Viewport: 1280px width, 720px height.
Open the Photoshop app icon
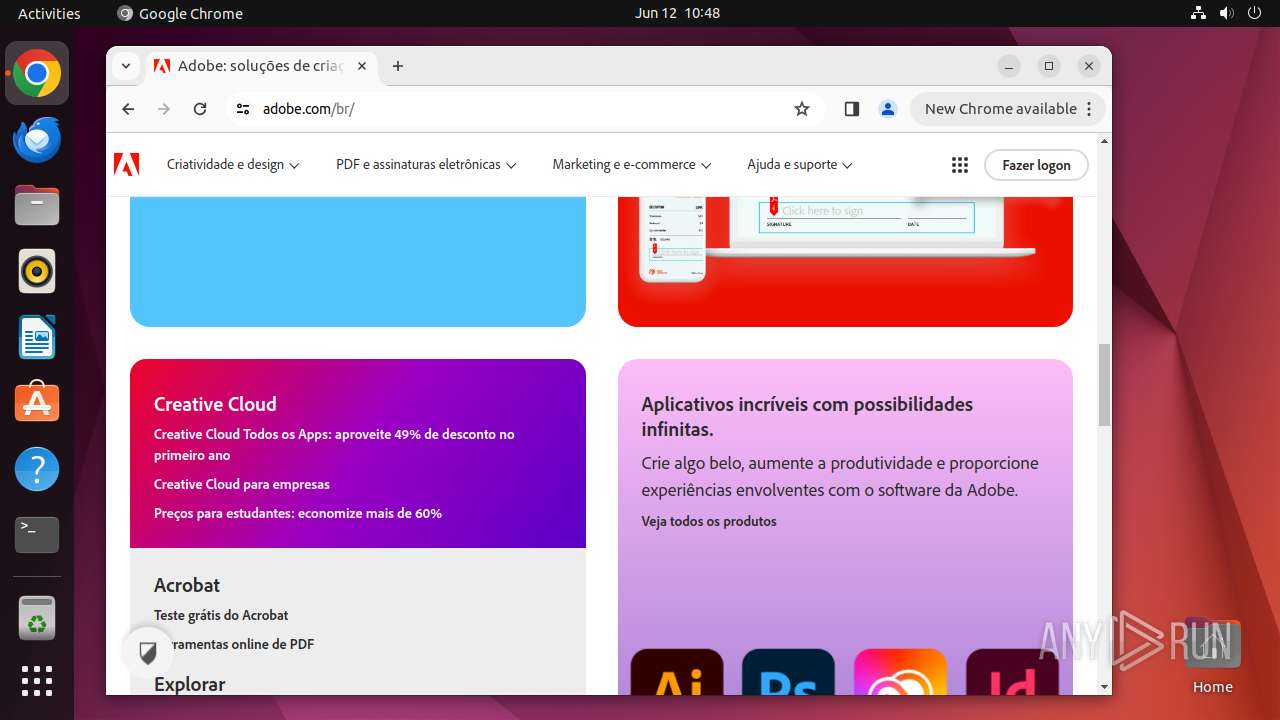788,672
